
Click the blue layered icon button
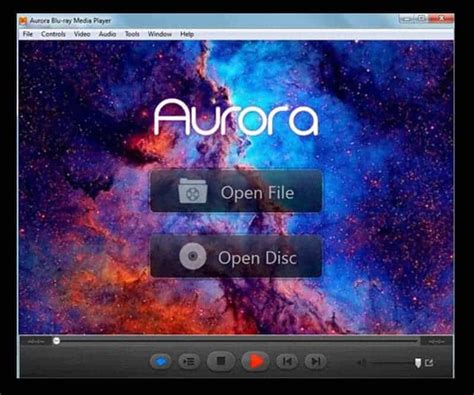(x=161, y=361)
